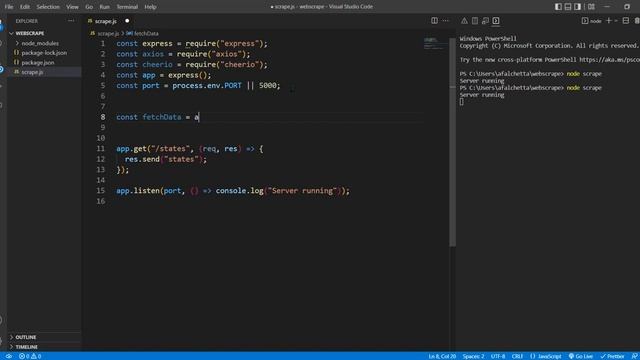
Task: Open errors and warnings count in status bar
Action: pos(30,356)
